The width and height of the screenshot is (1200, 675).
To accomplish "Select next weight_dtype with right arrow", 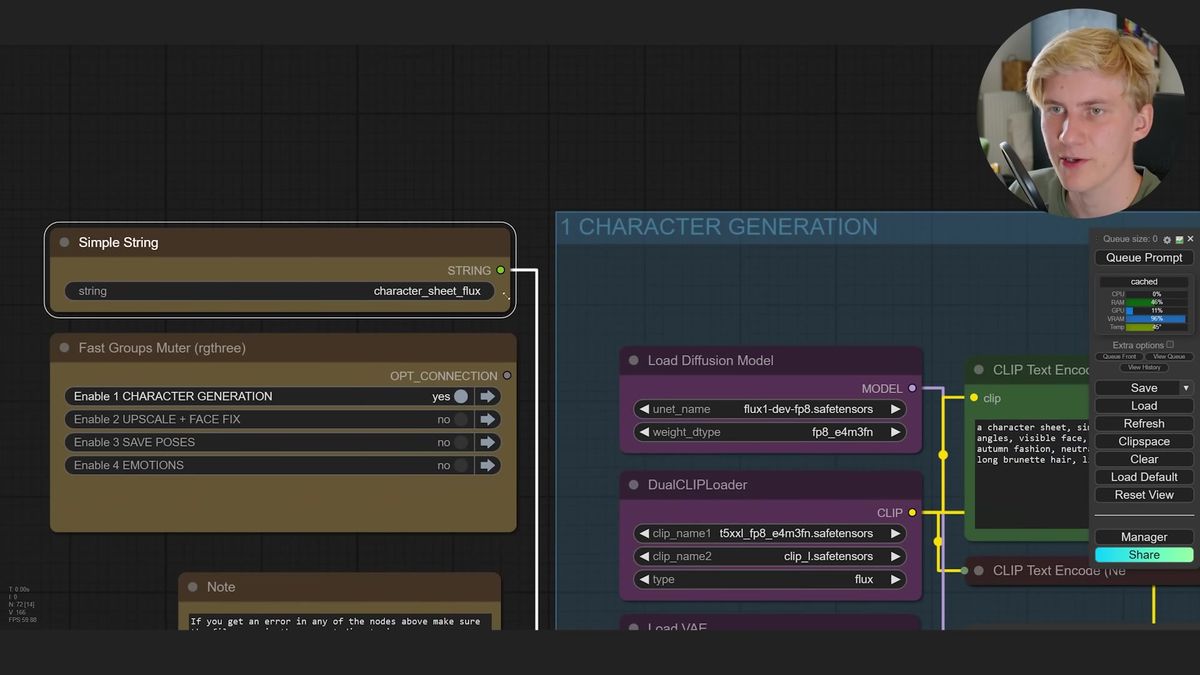I will tap(896, 432).
